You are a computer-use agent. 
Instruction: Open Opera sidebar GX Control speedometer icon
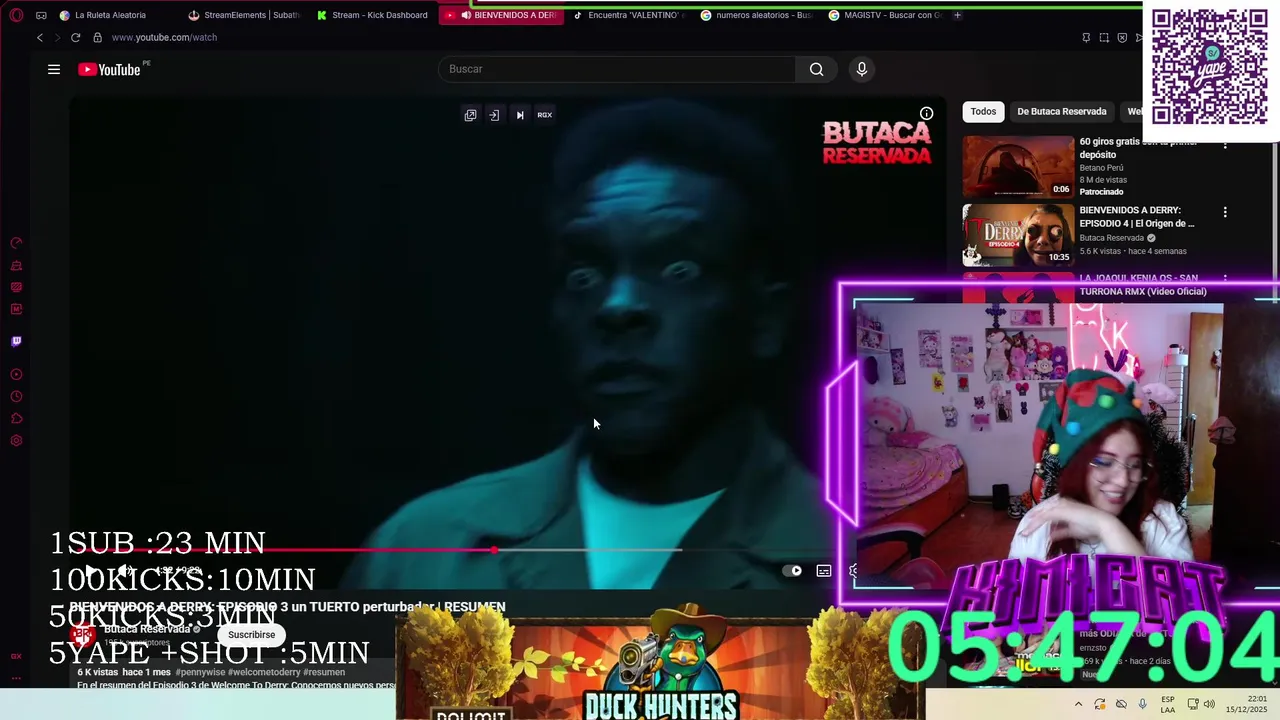16,243
